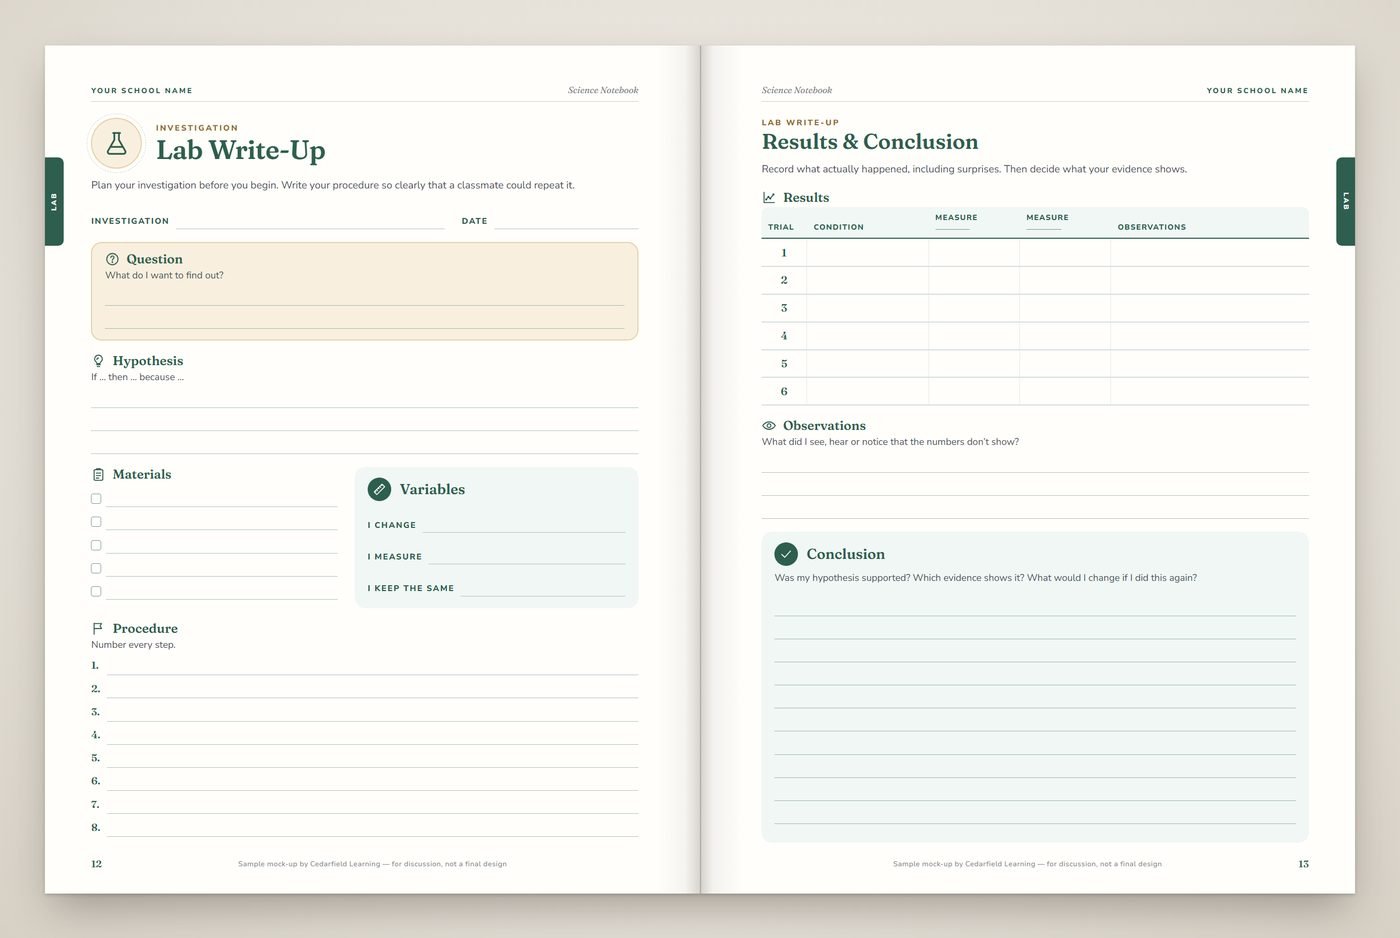Click the "Number every step." instruction
This screenshot has width=1400, height=938.
click(133, 645)
